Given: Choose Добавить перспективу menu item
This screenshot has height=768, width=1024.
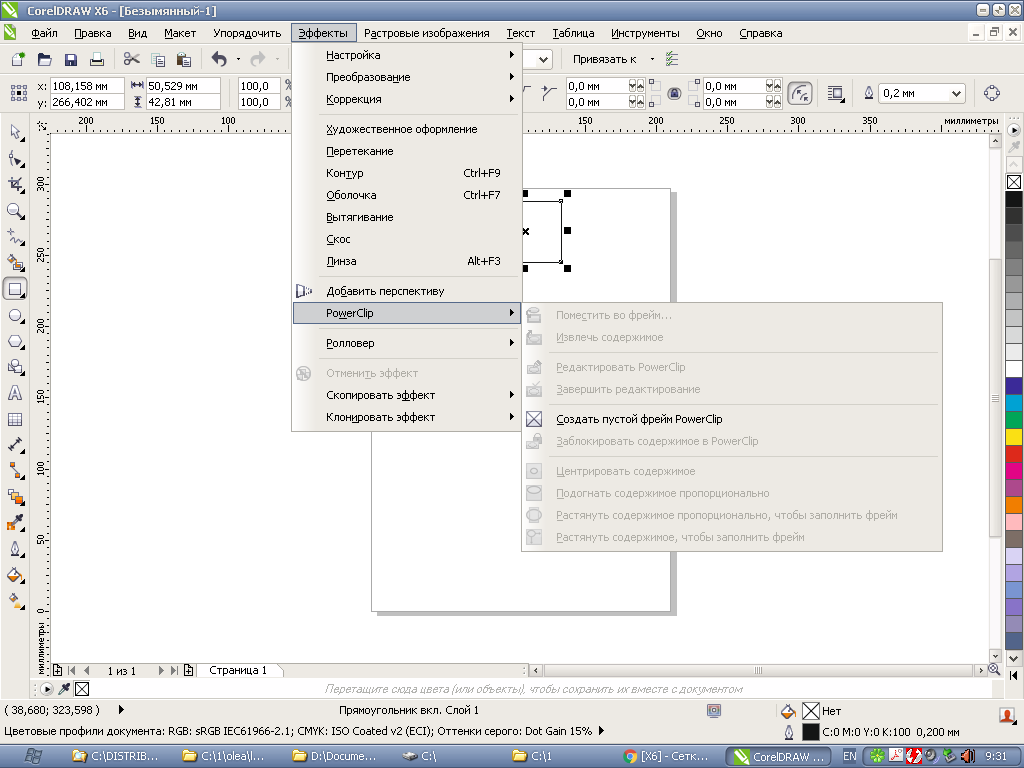Looking at the screenshot, I should coord(408,291).
